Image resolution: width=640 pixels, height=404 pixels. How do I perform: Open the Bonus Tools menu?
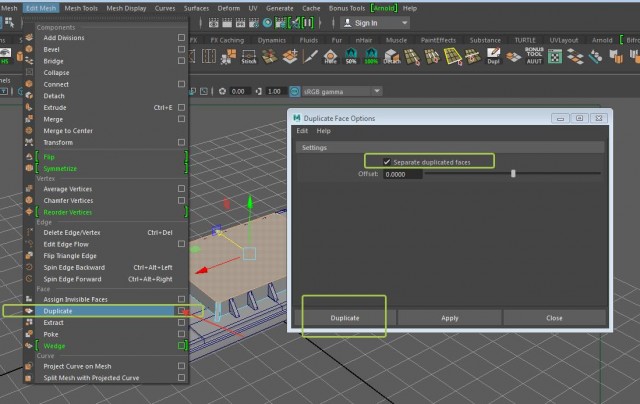click(347, 8)
